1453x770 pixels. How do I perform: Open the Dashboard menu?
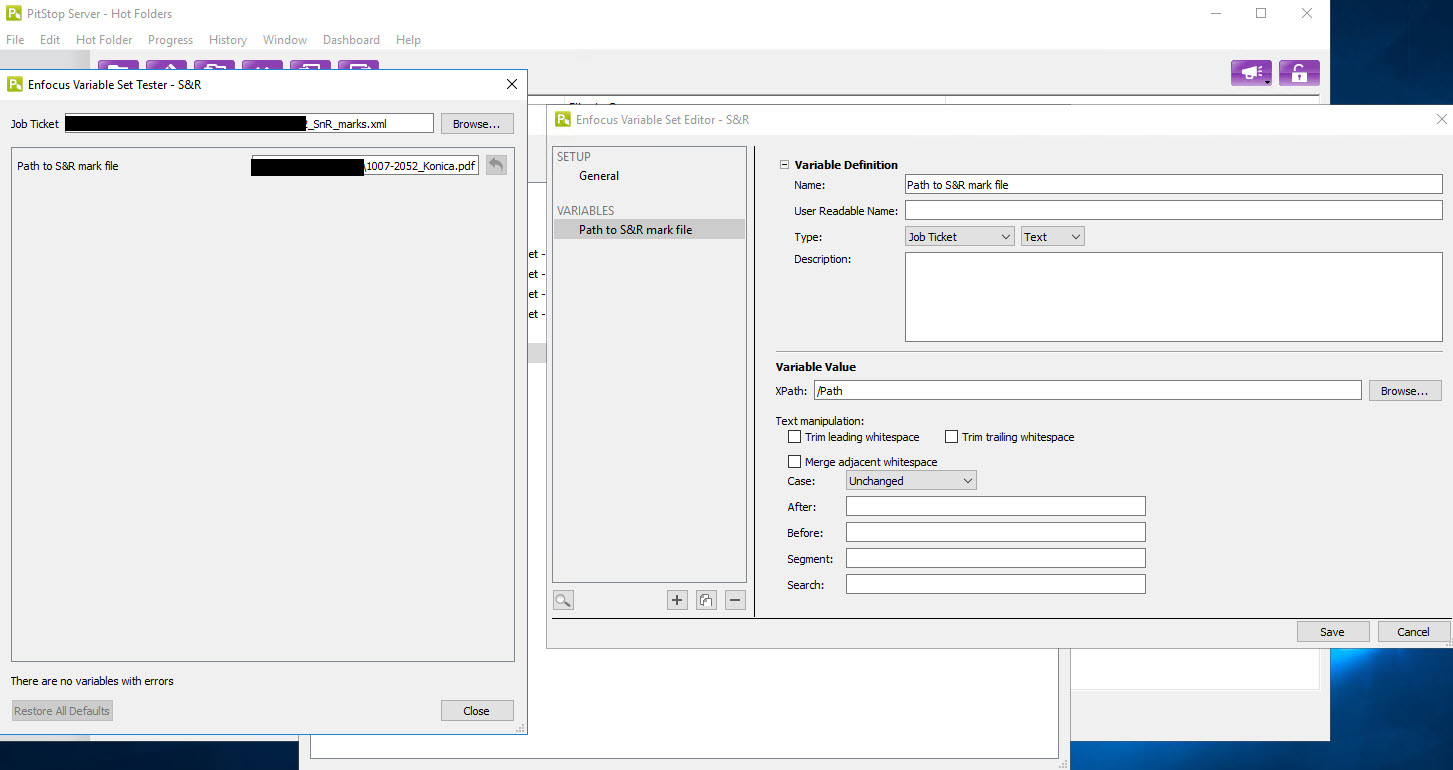coord(351,40)
